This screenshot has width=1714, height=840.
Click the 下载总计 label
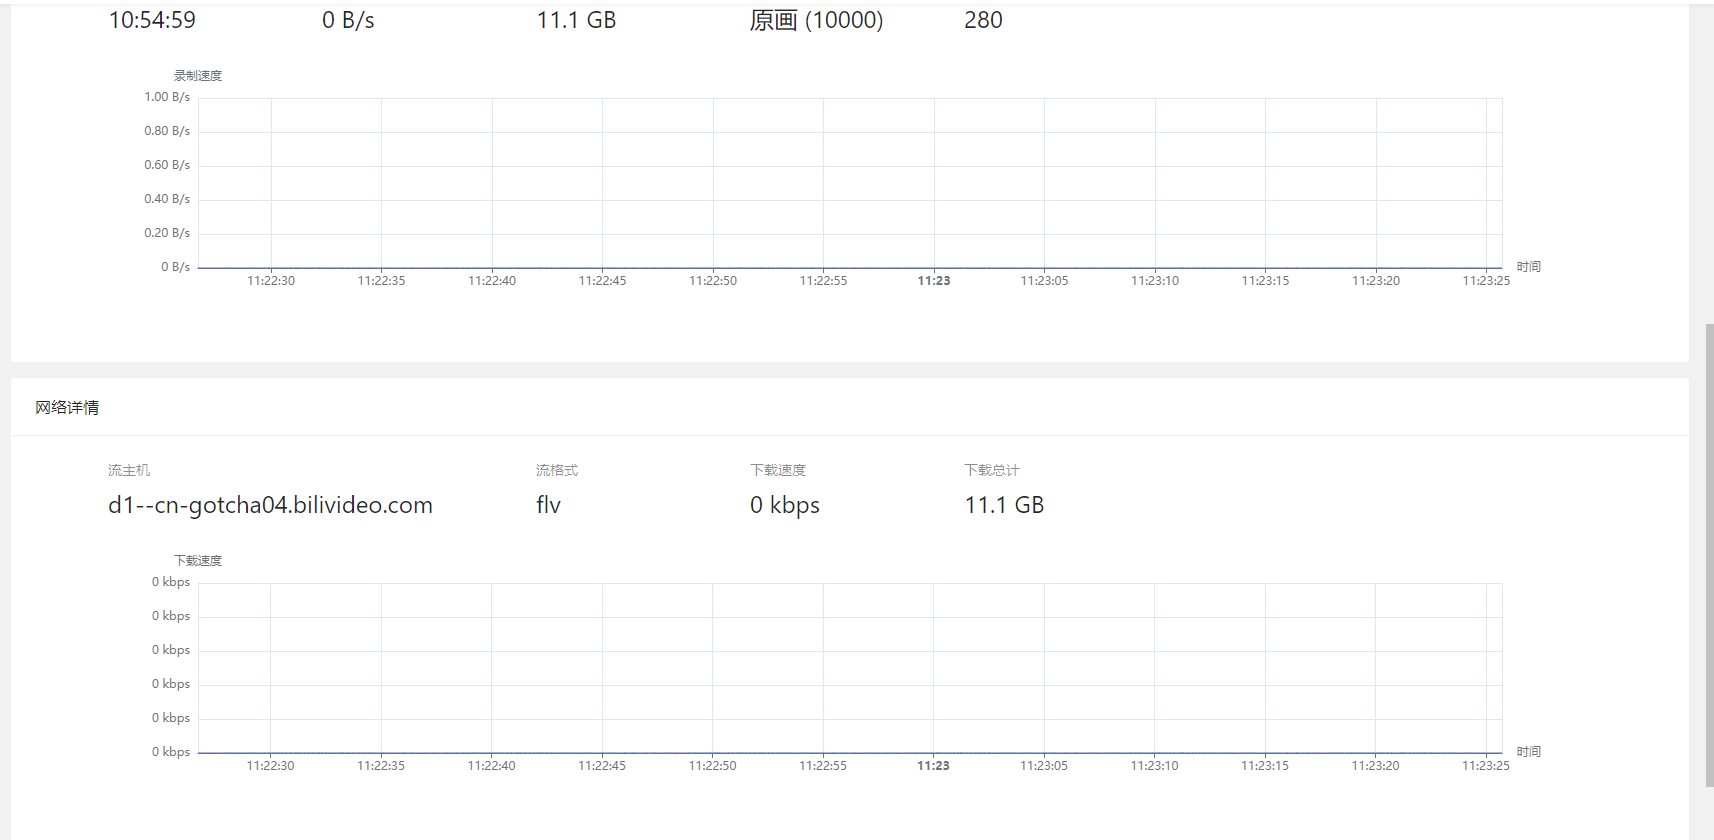click(x=992, y=470)
